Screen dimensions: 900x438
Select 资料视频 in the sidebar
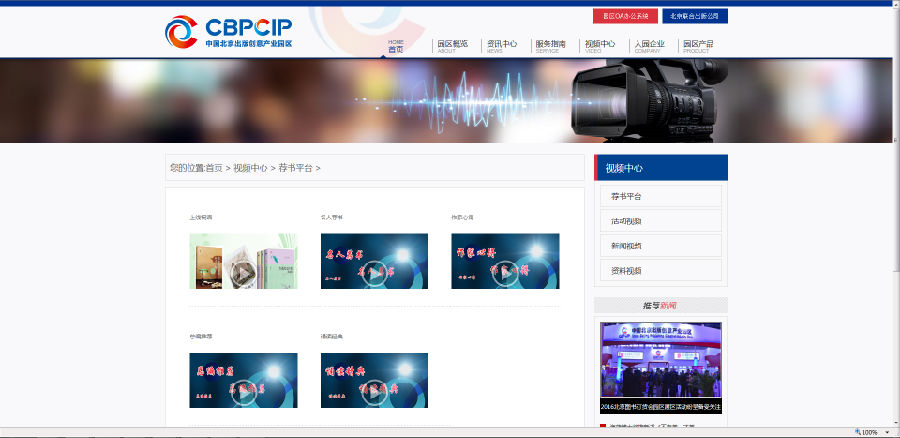click(x=661, y=270)
